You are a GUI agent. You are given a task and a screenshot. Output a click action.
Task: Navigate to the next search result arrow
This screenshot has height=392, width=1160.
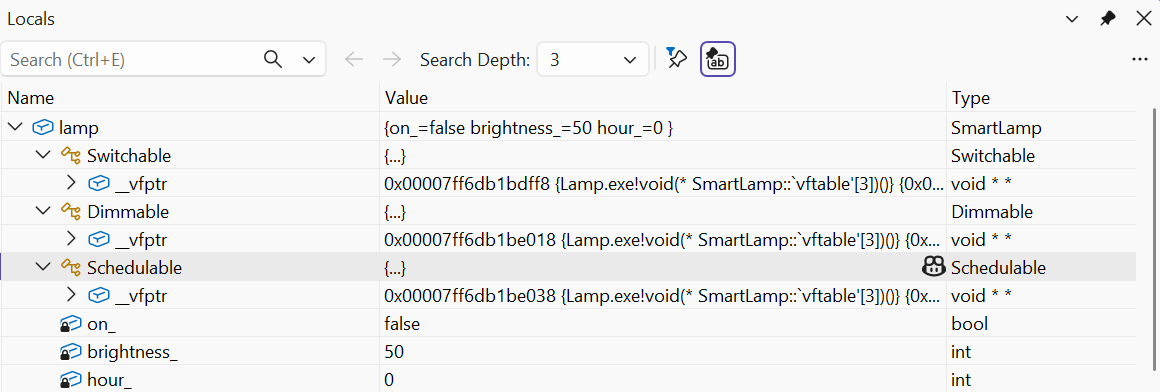point(392,60)
